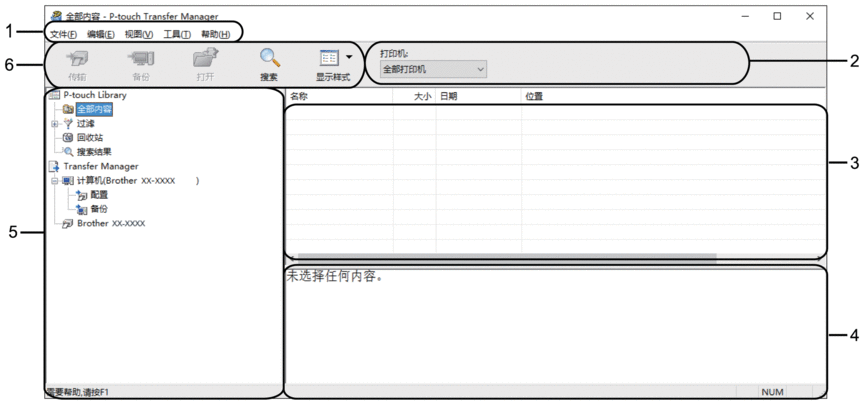Image resolution: width=864 pixels, height=403 pixels.
Task: Click the 打开 open folder icon
Action: [x=206, y=58]
